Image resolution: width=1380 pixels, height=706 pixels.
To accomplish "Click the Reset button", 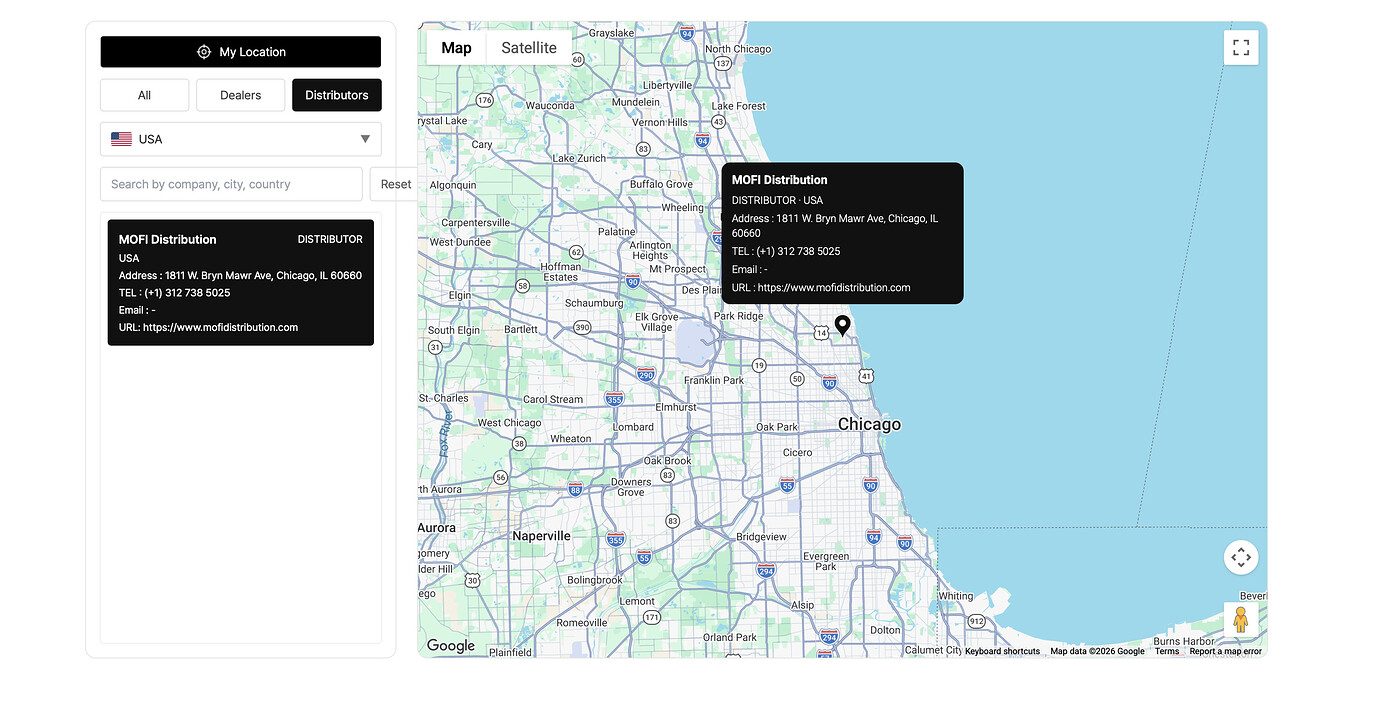I will pyautogui.click(x=395, y=184).
